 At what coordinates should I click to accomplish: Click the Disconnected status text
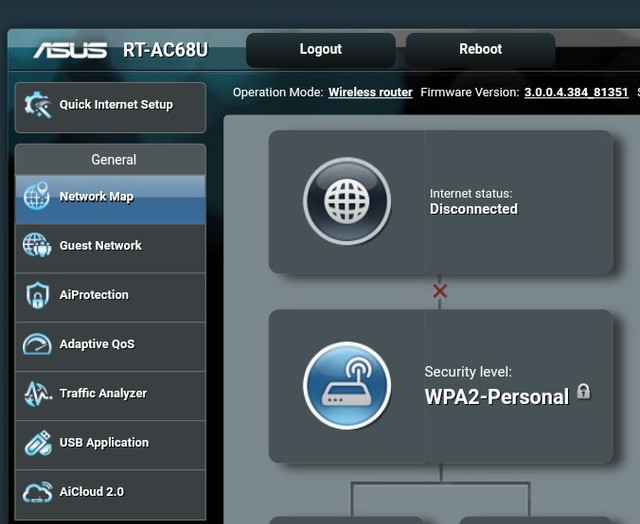point(473,209)
